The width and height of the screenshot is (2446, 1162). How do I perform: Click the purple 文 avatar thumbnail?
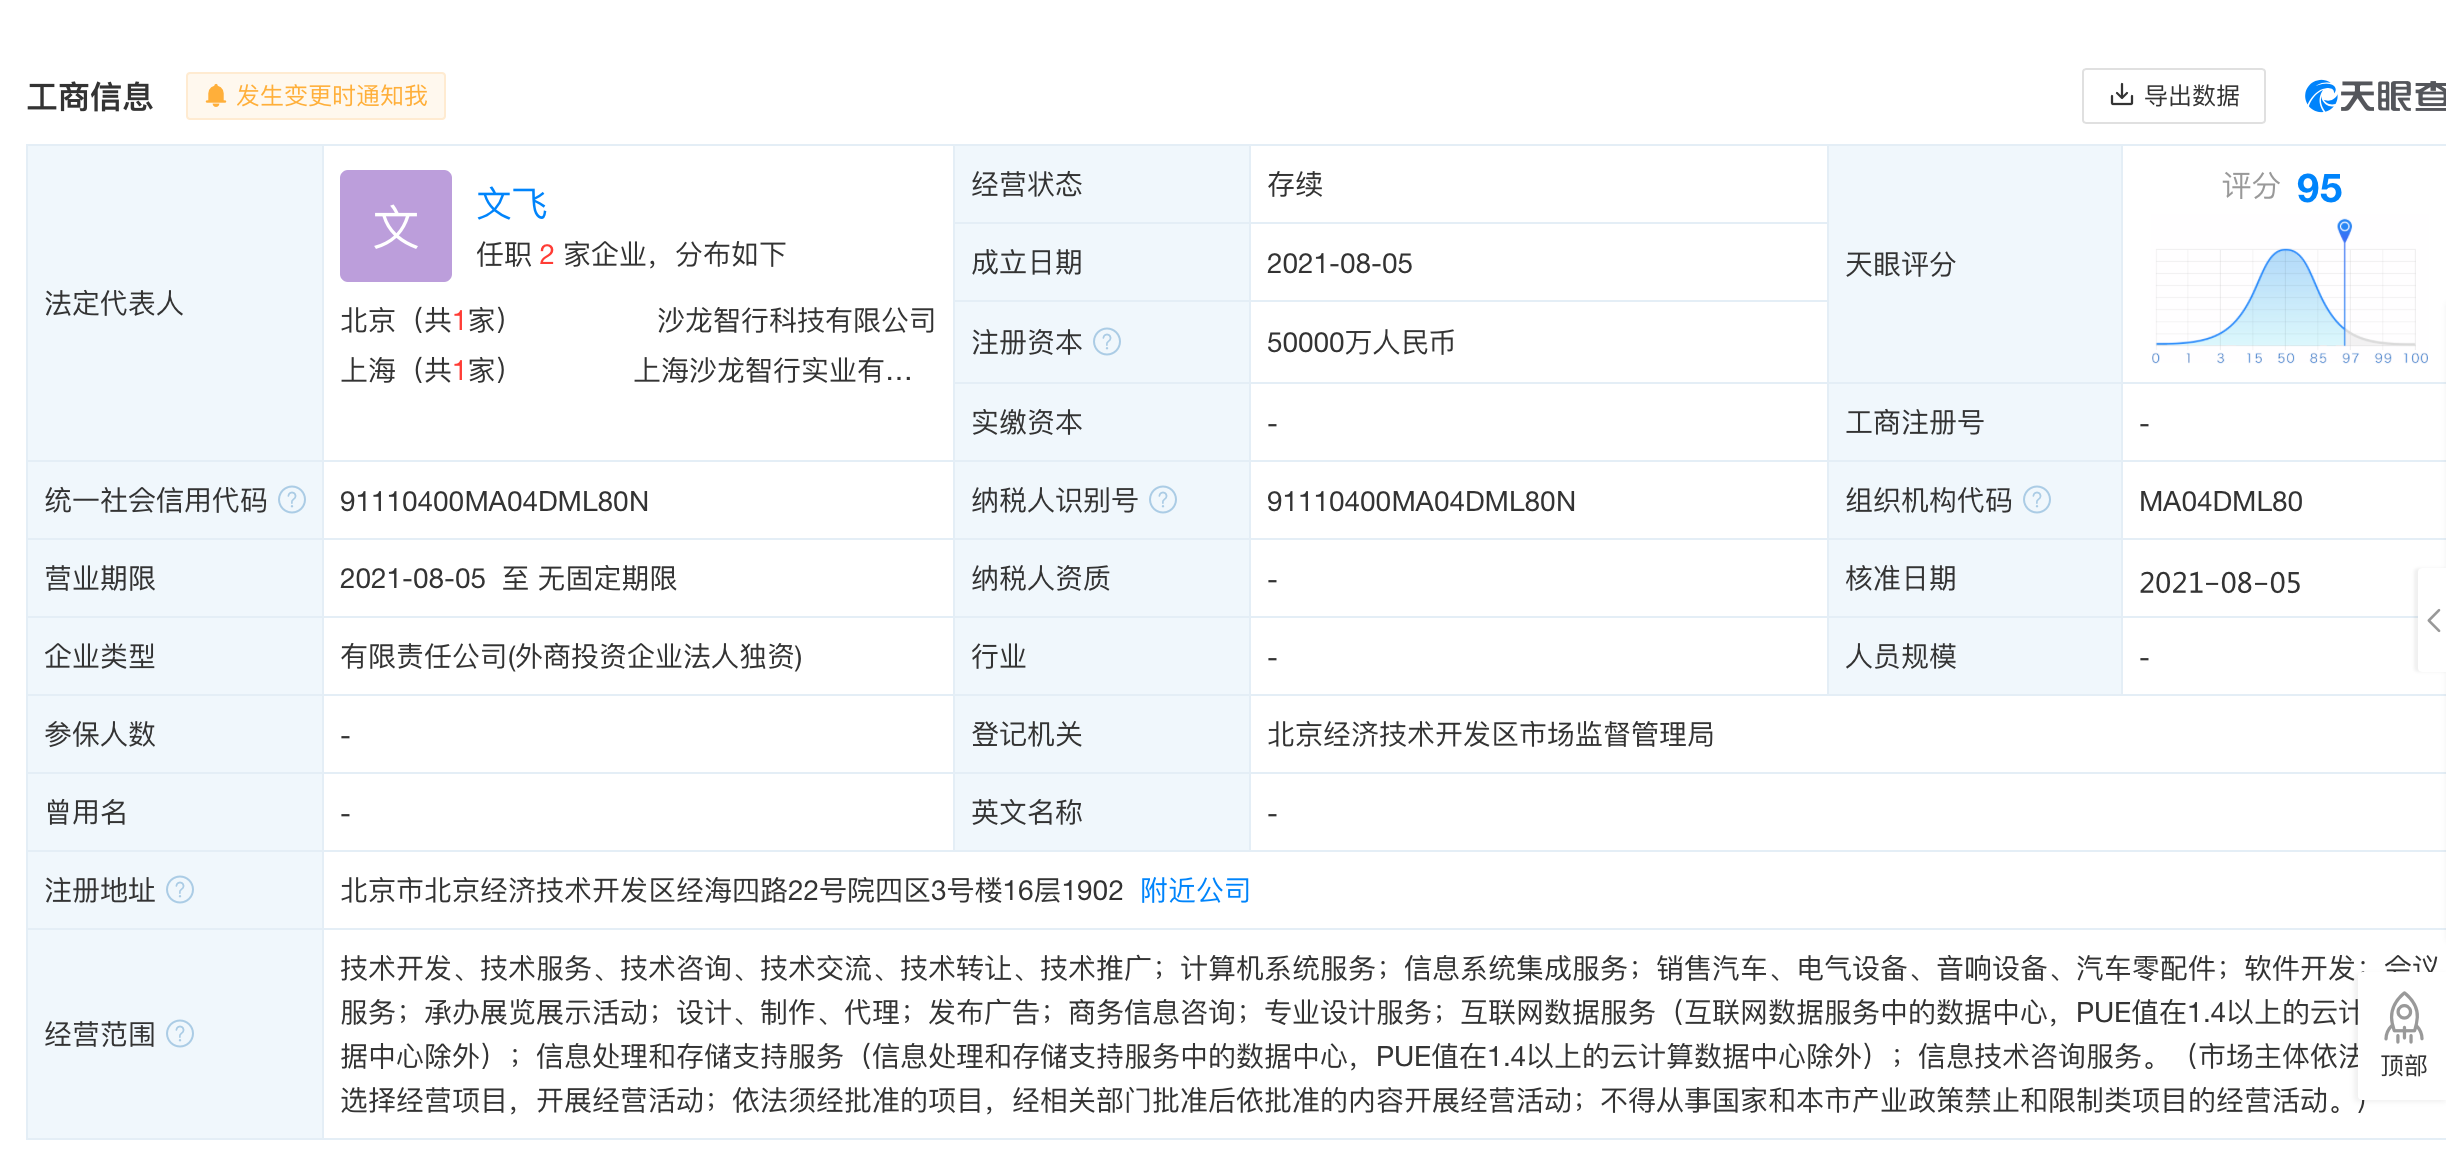pos(396,226)
